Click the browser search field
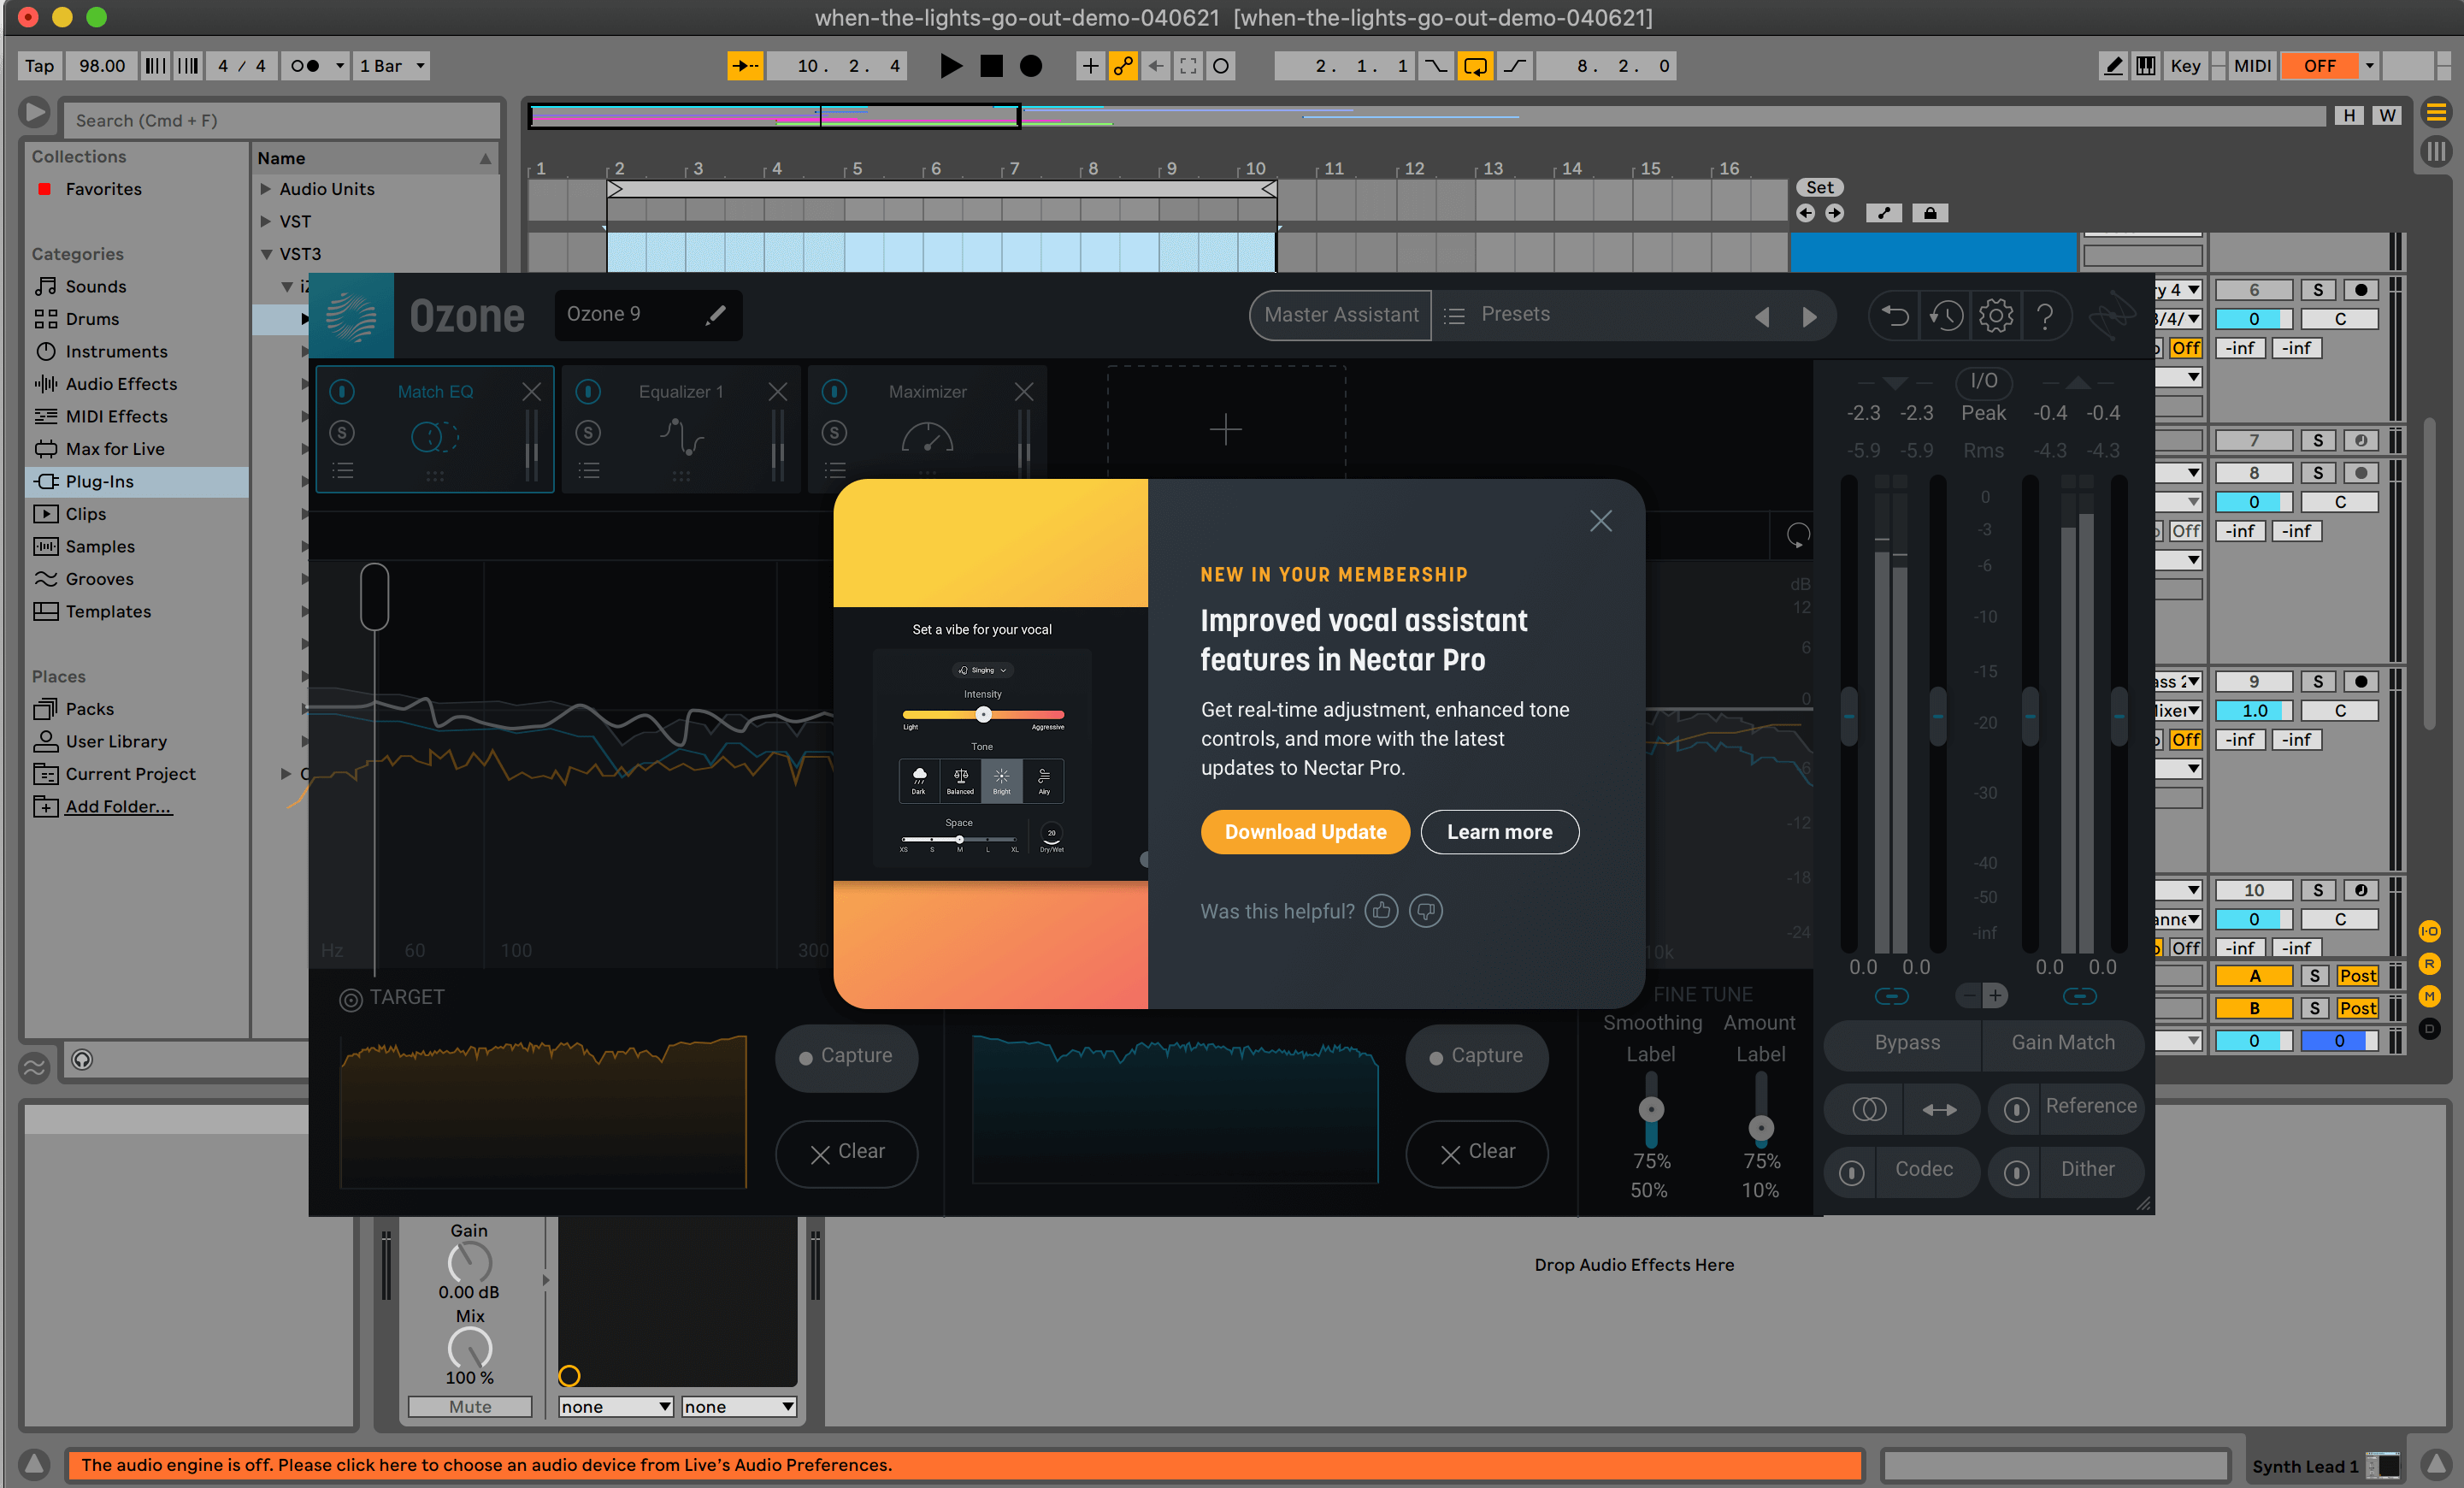Screen dimensions: 2464x1488 tap(282, 121)
